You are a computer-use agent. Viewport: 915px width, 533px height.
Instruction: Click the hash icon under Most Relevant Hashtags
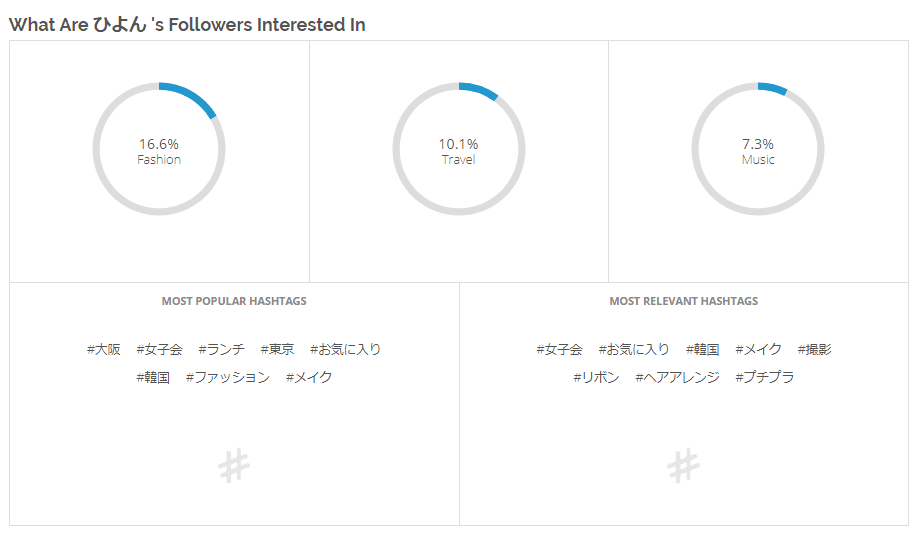pos(683,466)
